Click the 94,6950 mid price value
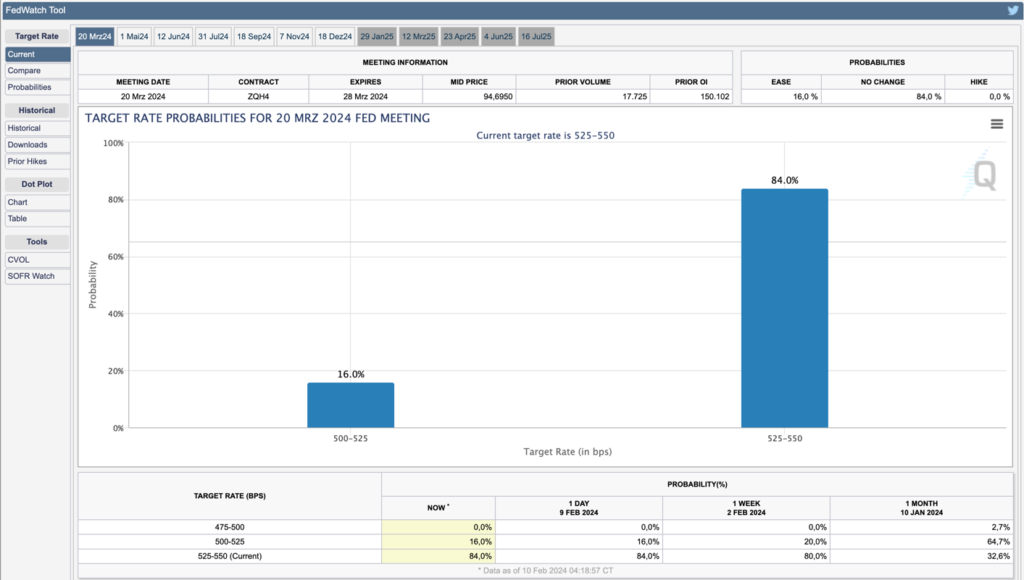The image size is (1024, 580). [498, 96]
